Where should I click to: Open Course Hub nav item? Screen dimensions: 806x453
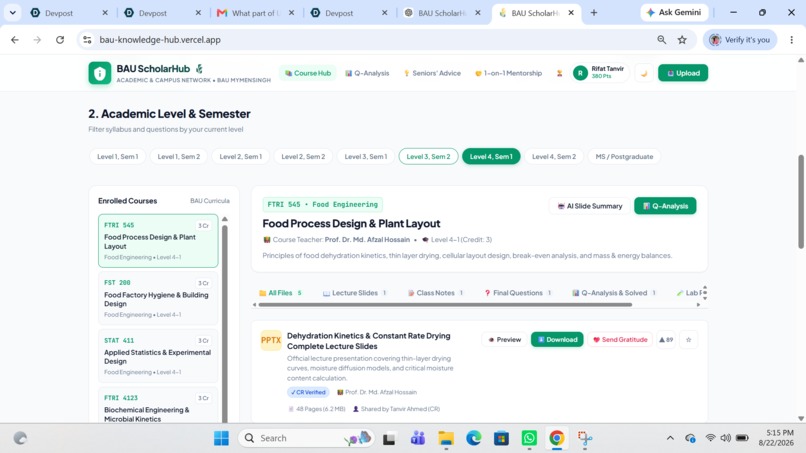tap(308, 73)
